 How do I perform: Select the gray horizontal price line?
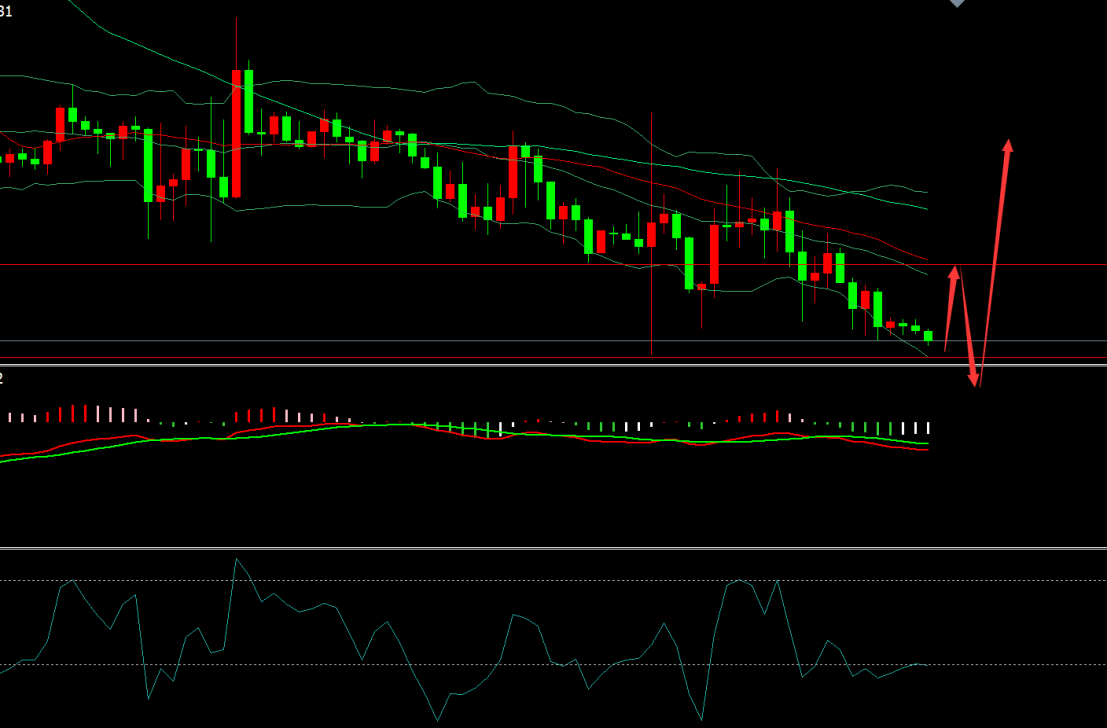click(x=554, y=341)
